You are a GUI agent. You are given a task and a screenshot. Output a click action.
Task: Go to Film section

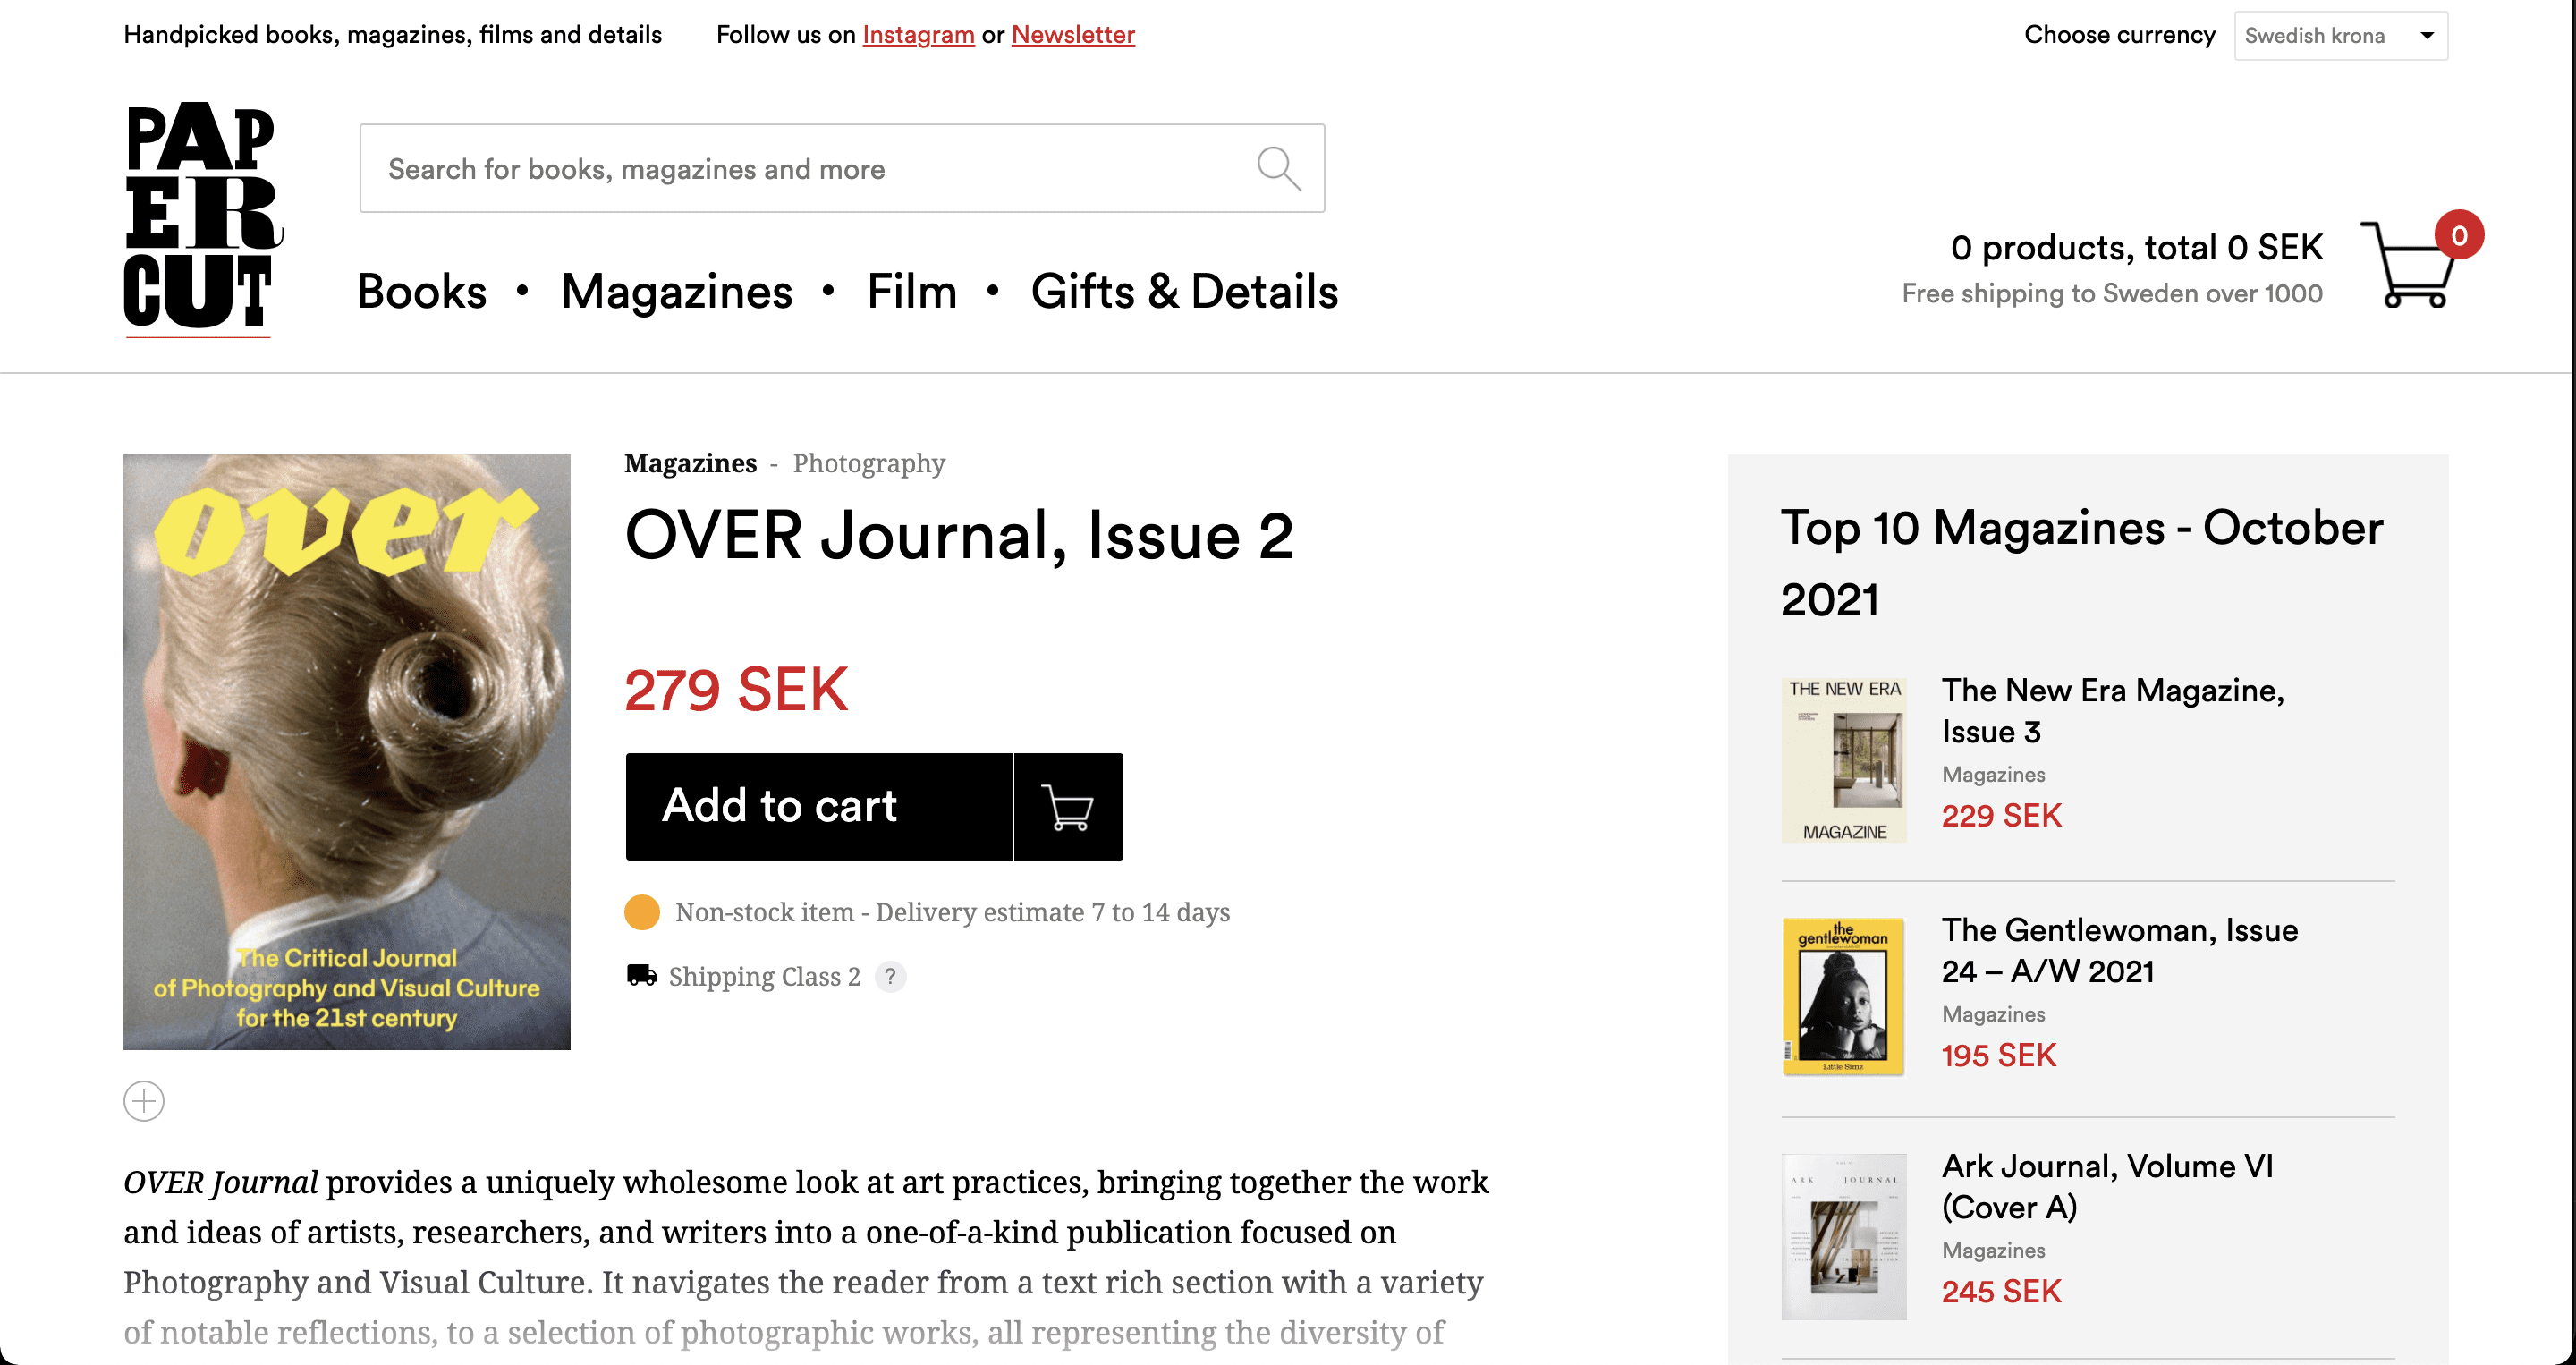pos(911,292)
